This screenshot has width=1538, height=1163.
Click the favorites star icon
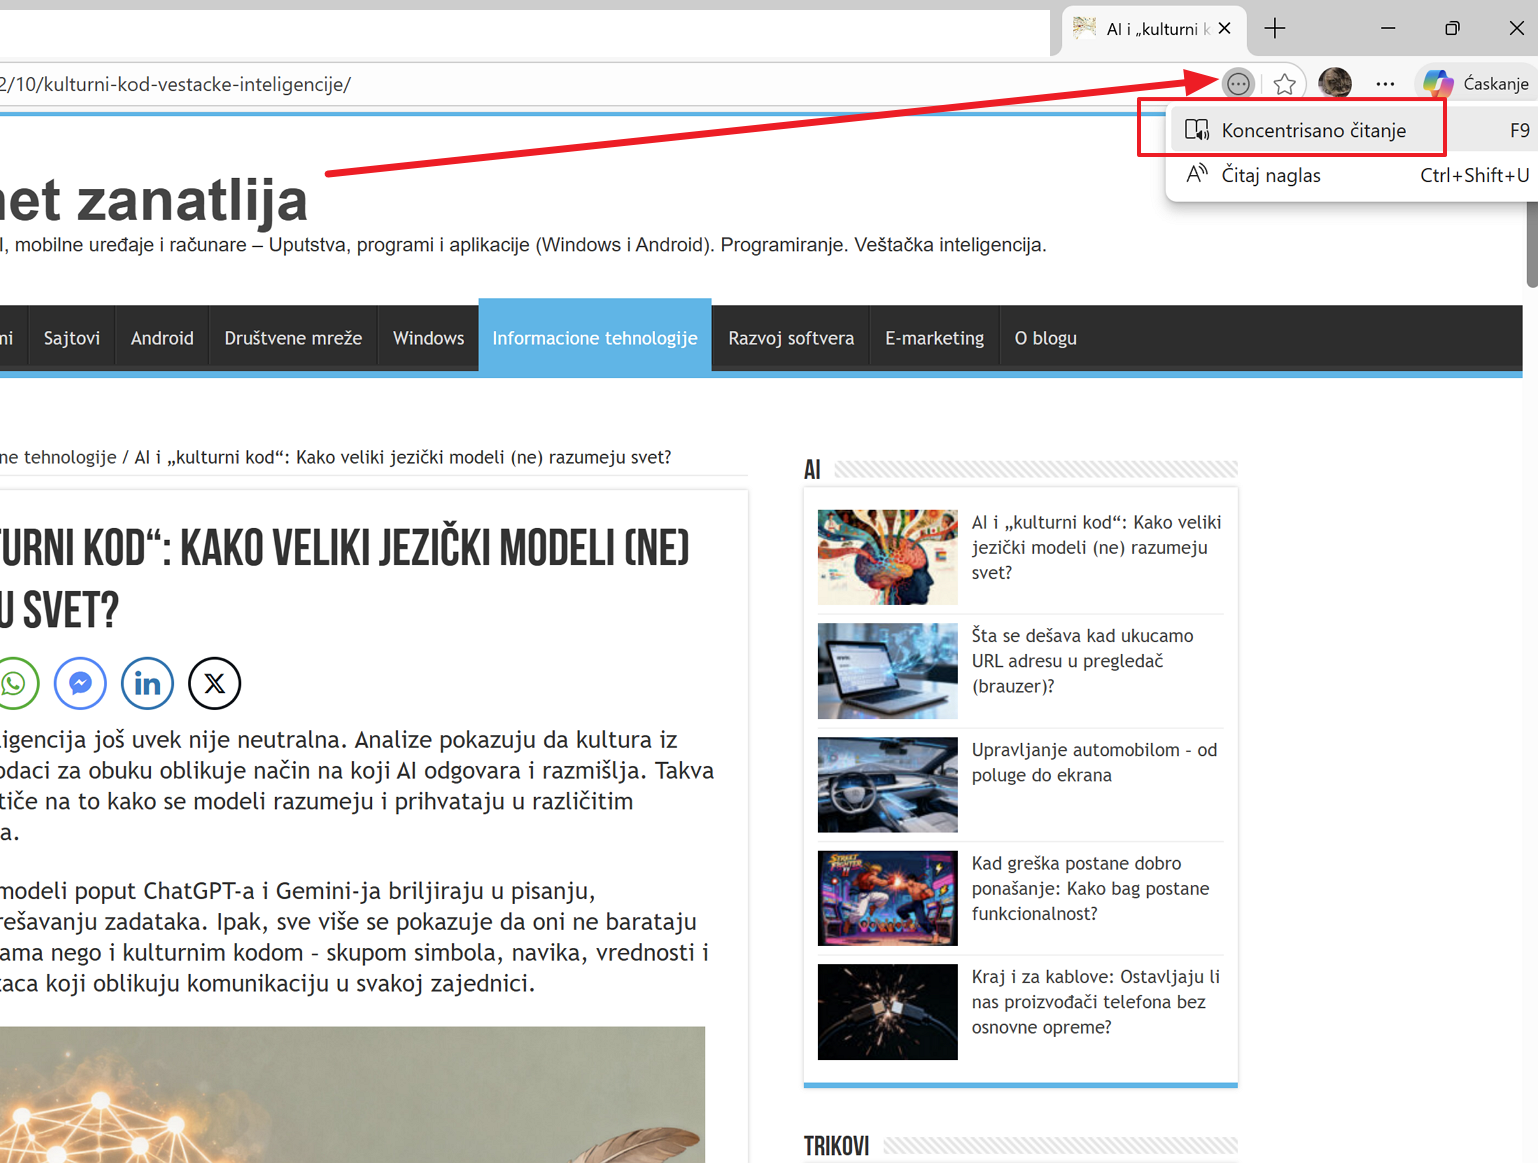[1285, 84]
